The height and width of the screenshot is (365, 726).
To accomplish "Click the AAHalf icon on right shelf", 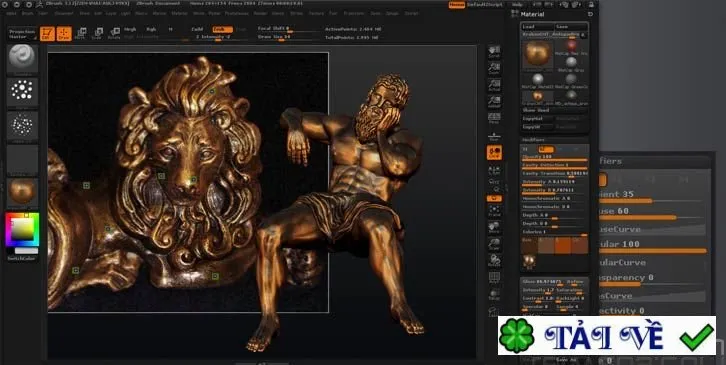I will point(494,101).
